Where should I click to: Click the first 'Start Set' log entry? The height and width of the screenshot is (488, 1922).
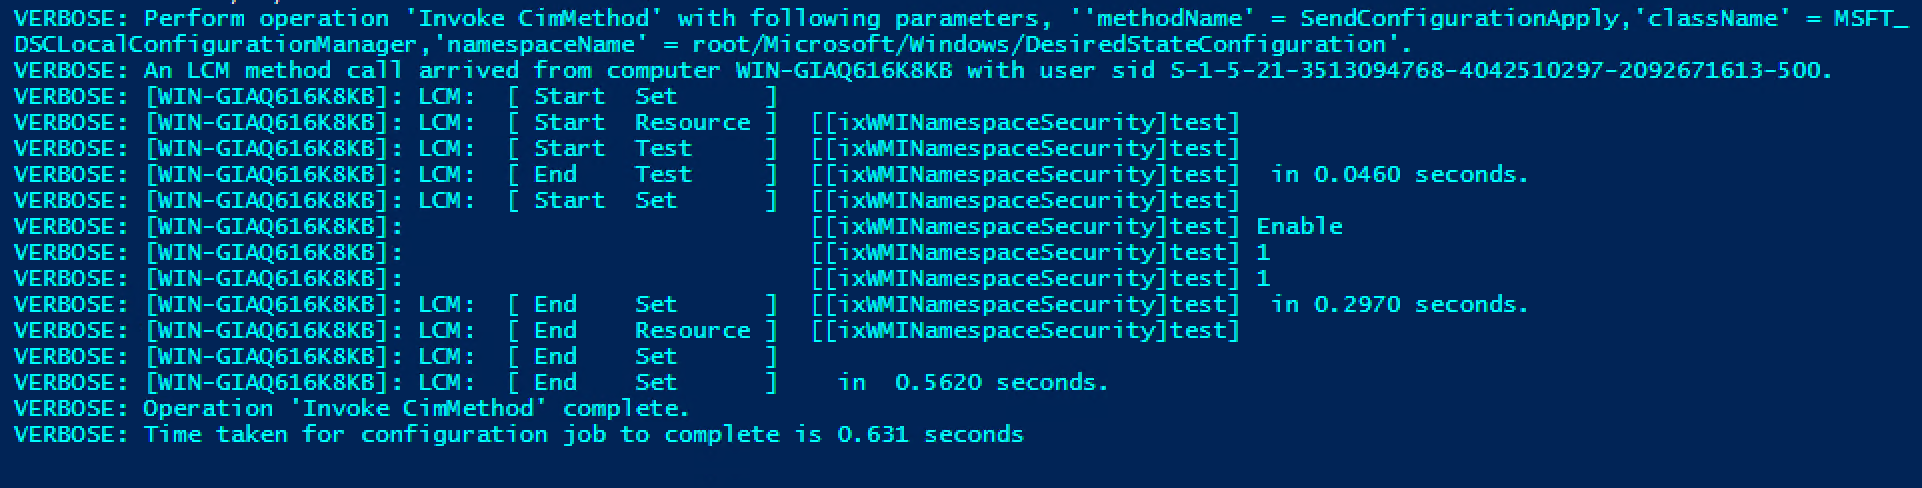click(606, 96)
